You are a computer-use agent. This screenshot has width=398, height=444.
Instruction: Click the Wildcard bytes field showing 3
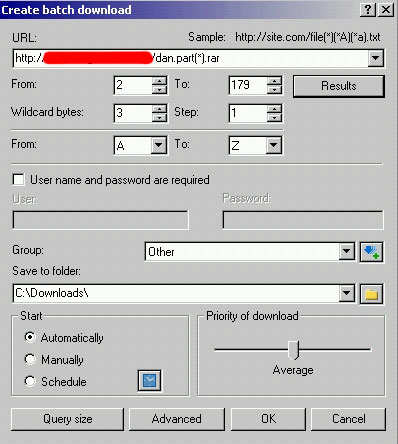click(x=133, y=113)
